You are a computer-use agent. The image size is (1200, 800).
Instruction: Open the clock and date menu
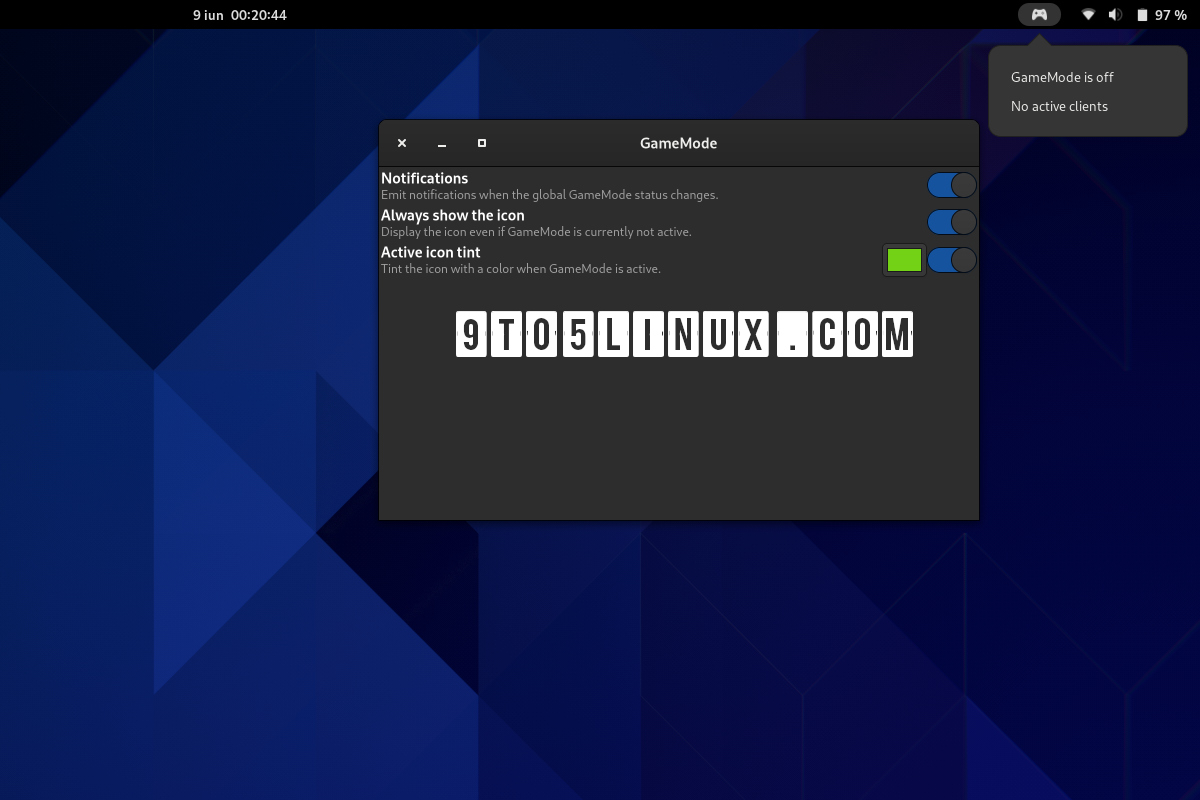coord(240,15)
